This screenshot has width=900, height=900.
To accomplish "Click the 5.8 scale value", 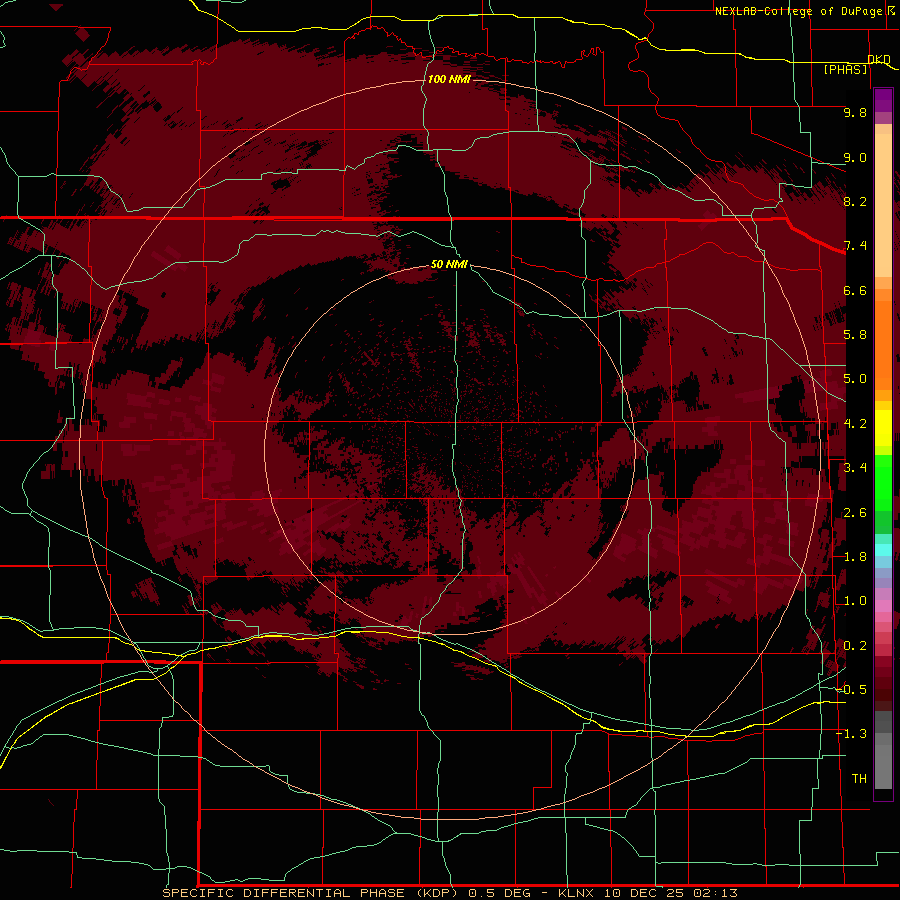I will (855, 335).
